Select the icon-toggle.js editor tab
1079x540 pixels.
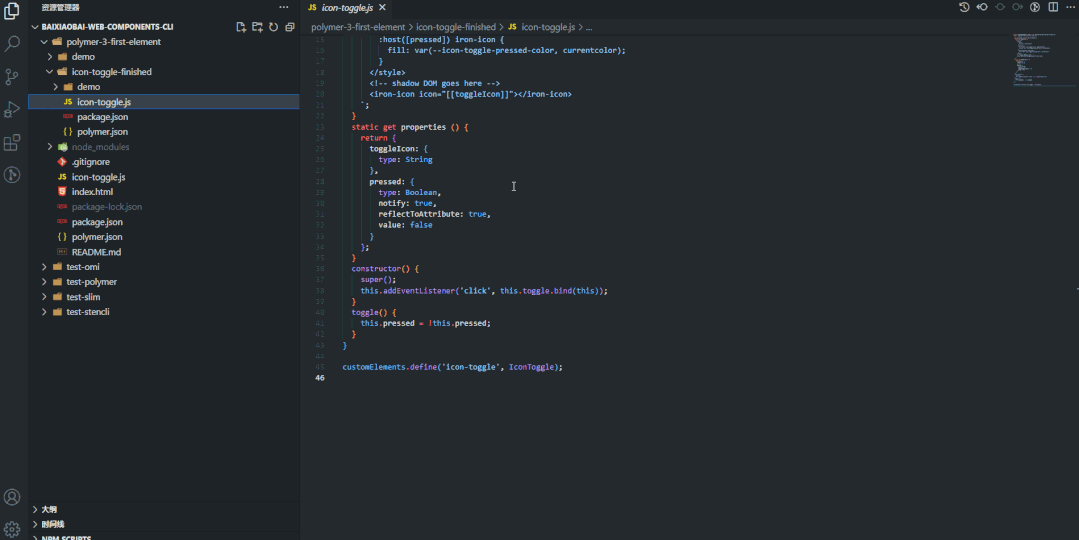pyautogui.click(x=346, y=8)
